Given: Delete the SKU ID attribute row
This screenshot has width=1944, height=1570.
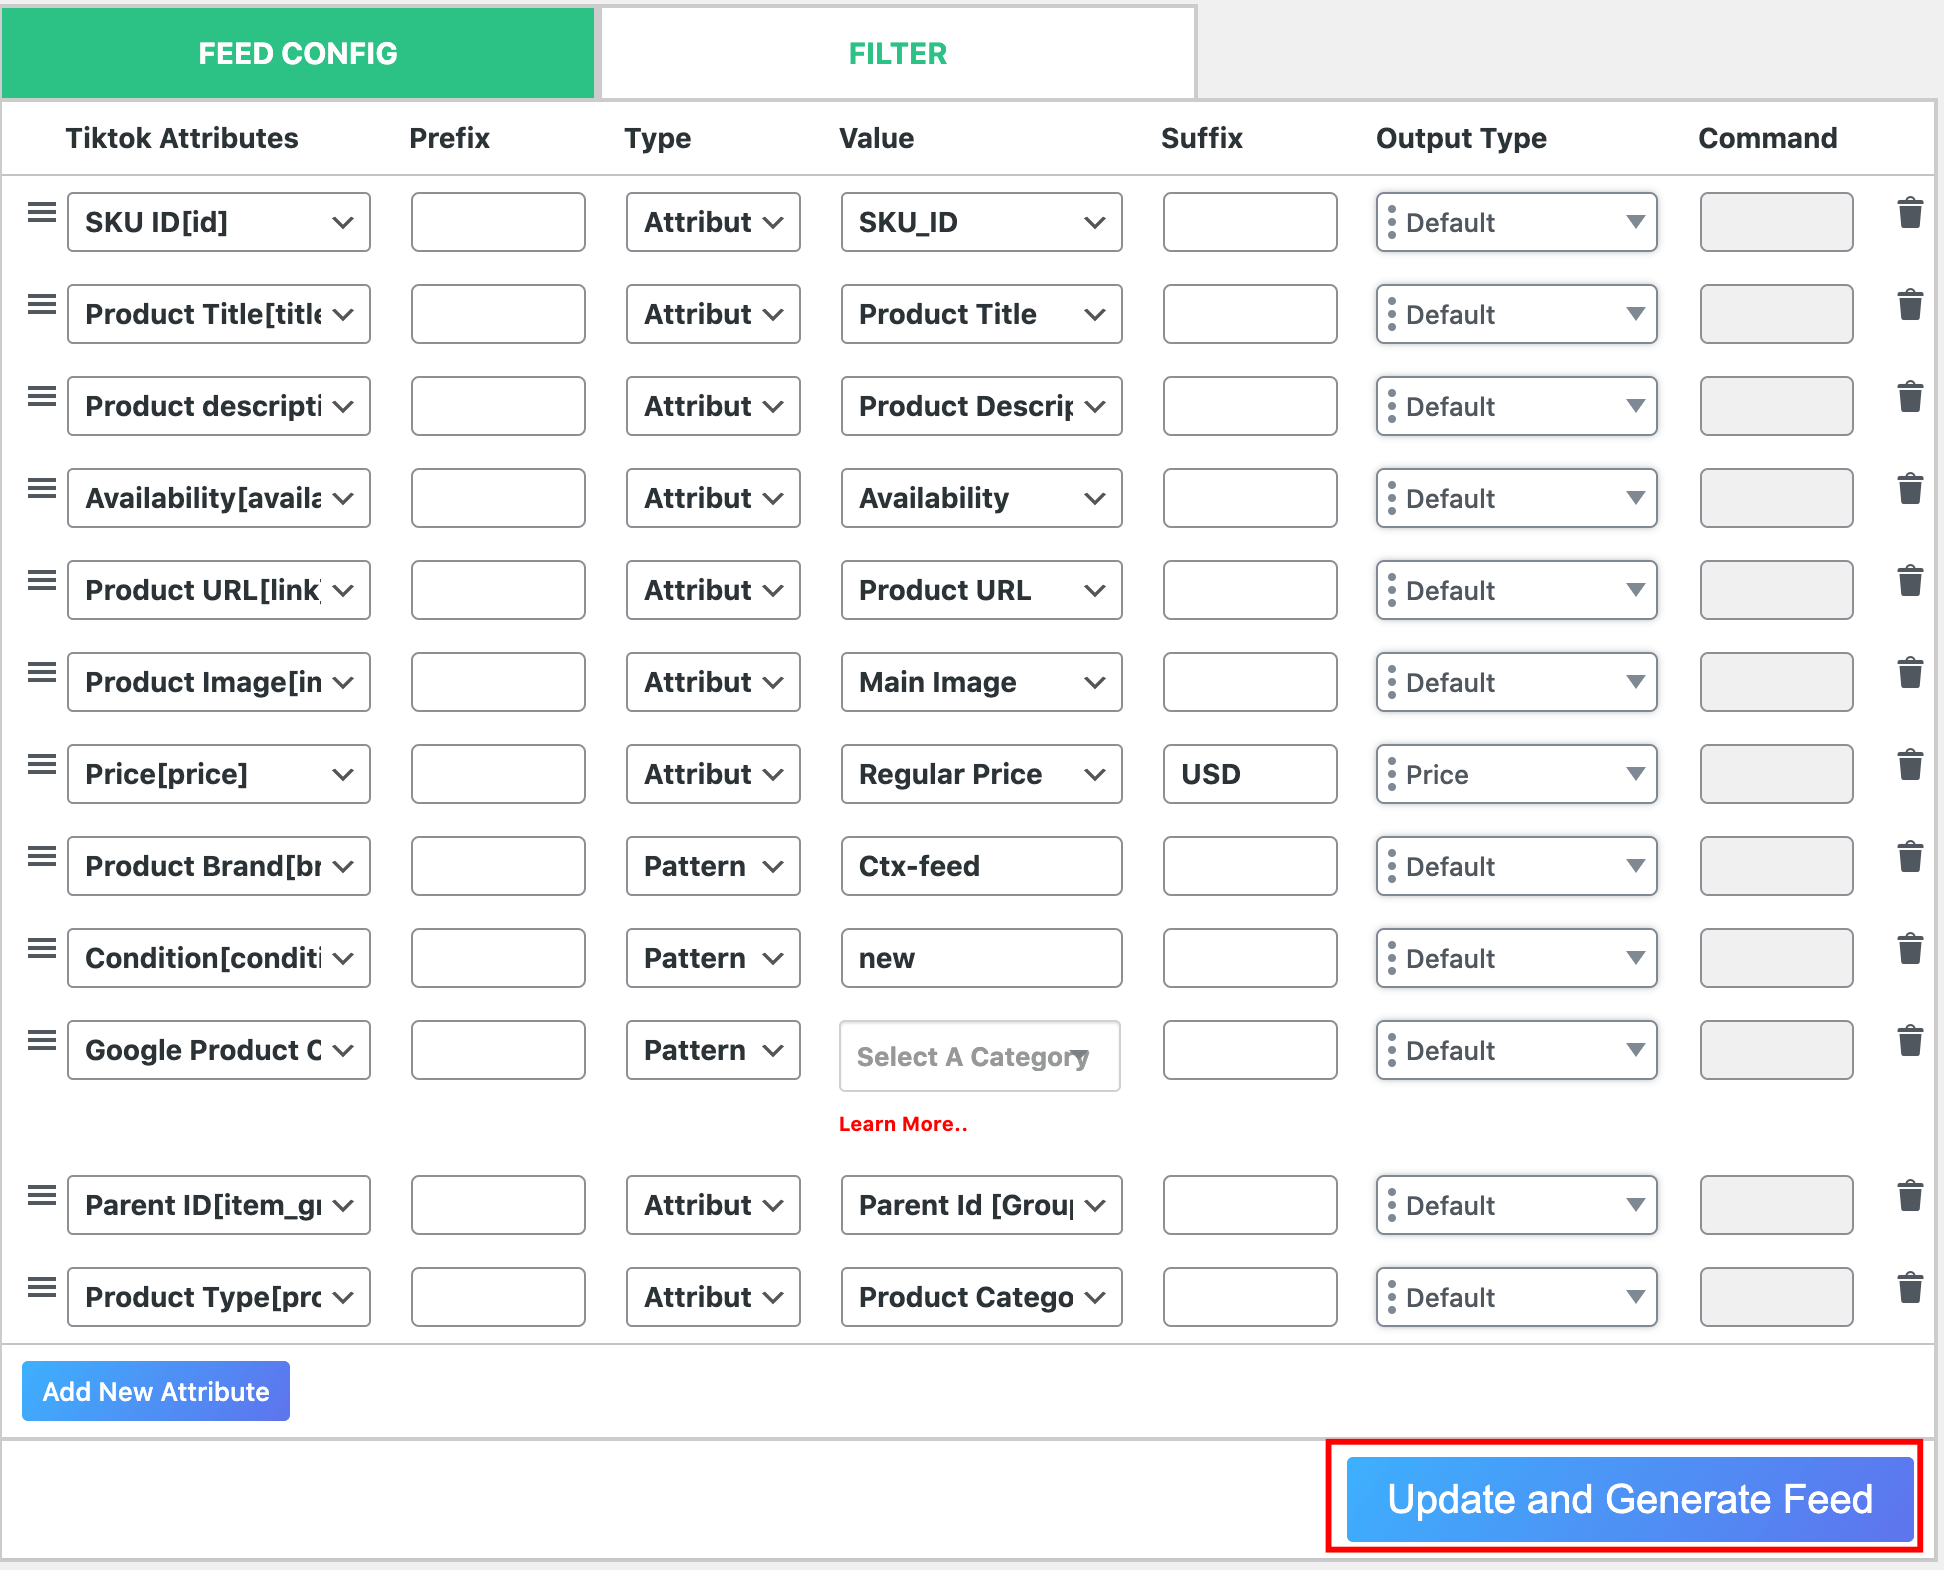Looking at the screenshot, I should (x=1911, y=212).
